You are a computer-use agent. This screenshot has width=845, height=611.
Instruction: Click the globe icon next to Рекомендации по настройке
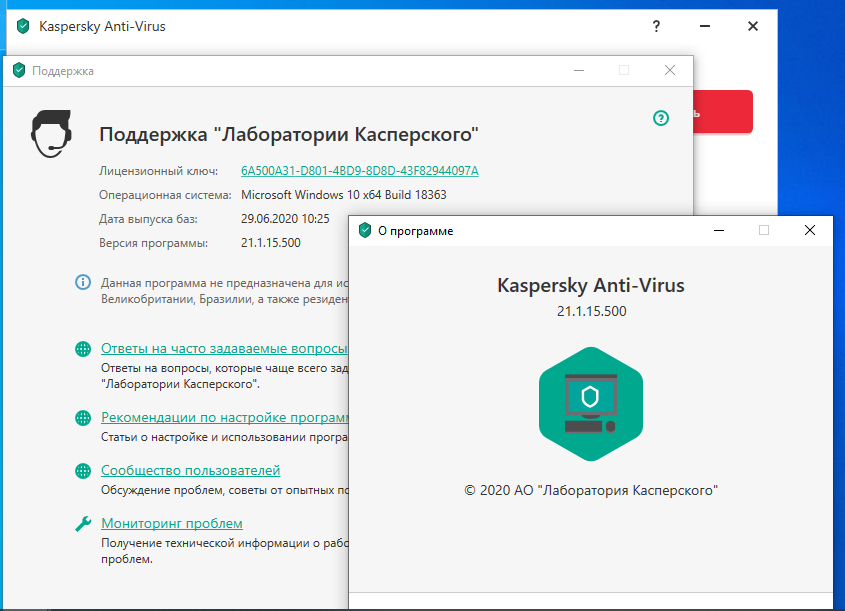point(84,418)
